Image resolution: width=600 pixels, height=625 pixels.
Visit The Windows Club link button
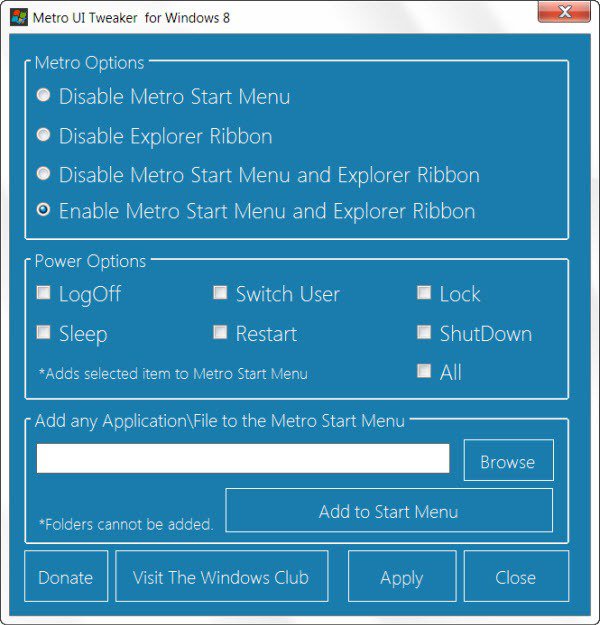pyautogui.click(x=222, y=577)
